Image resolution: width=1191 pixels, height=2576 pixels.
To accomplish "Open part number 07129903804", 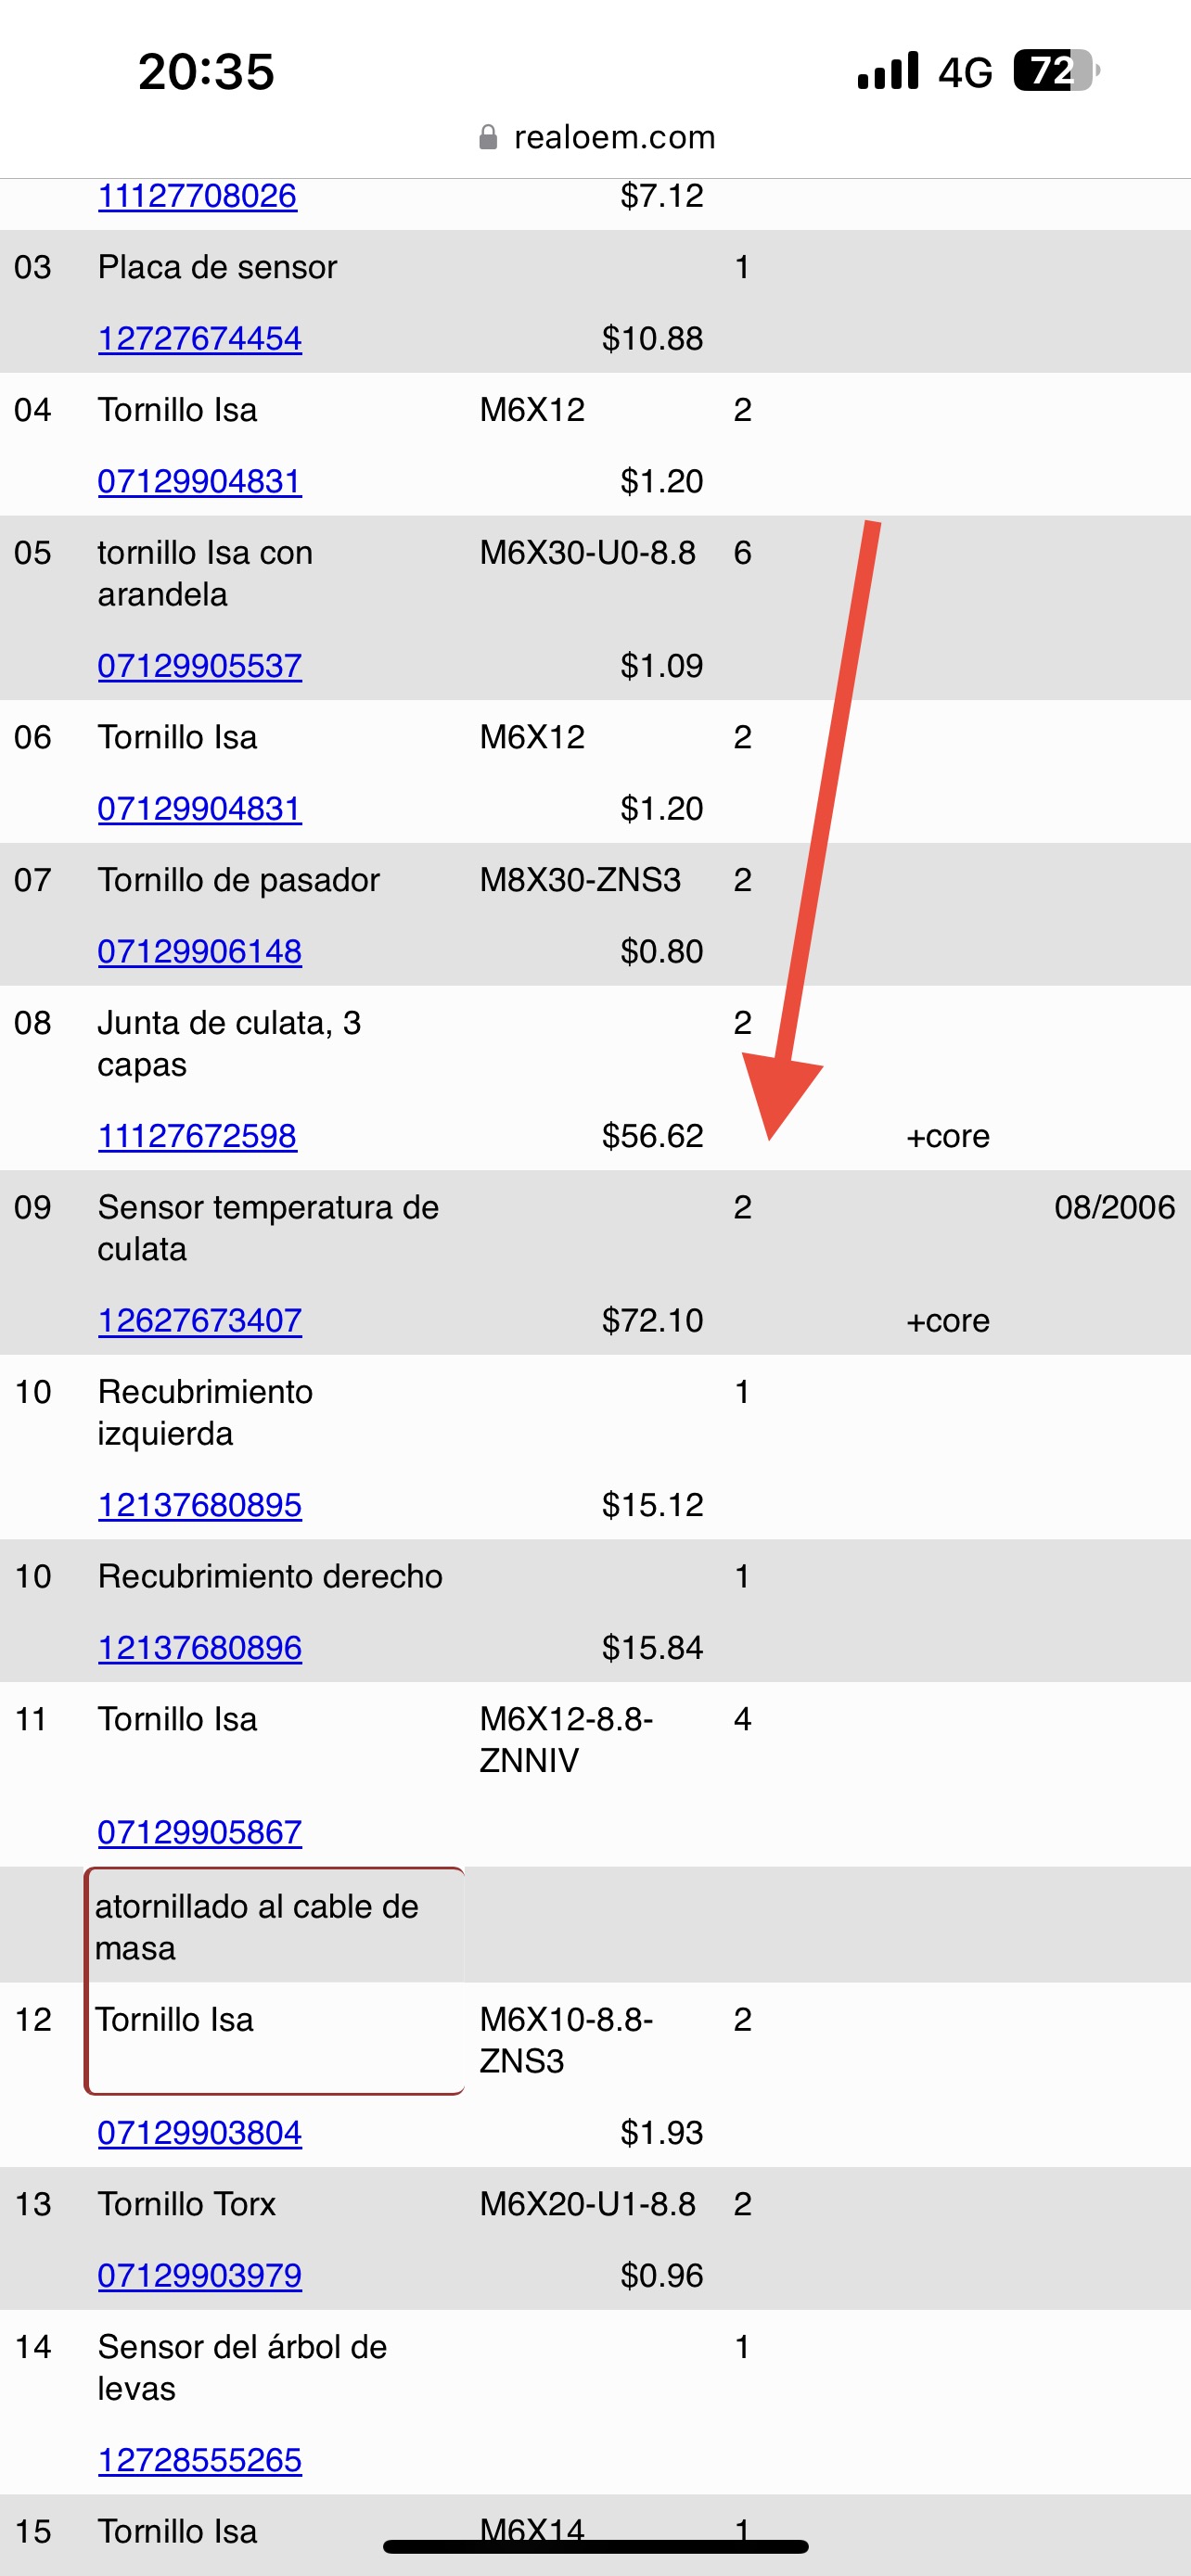I will [199, 2133].
